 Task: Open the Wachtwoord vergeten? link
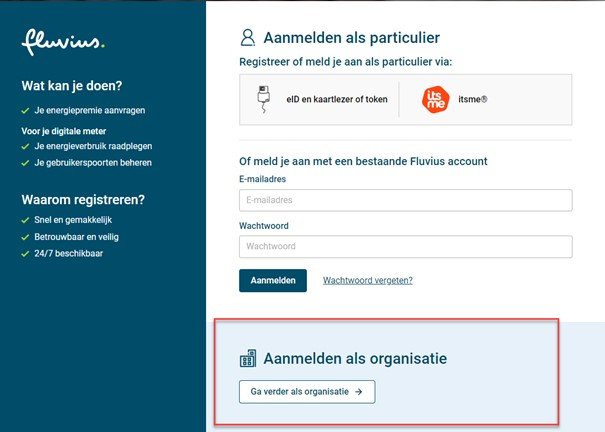click(x=367, y=281)
